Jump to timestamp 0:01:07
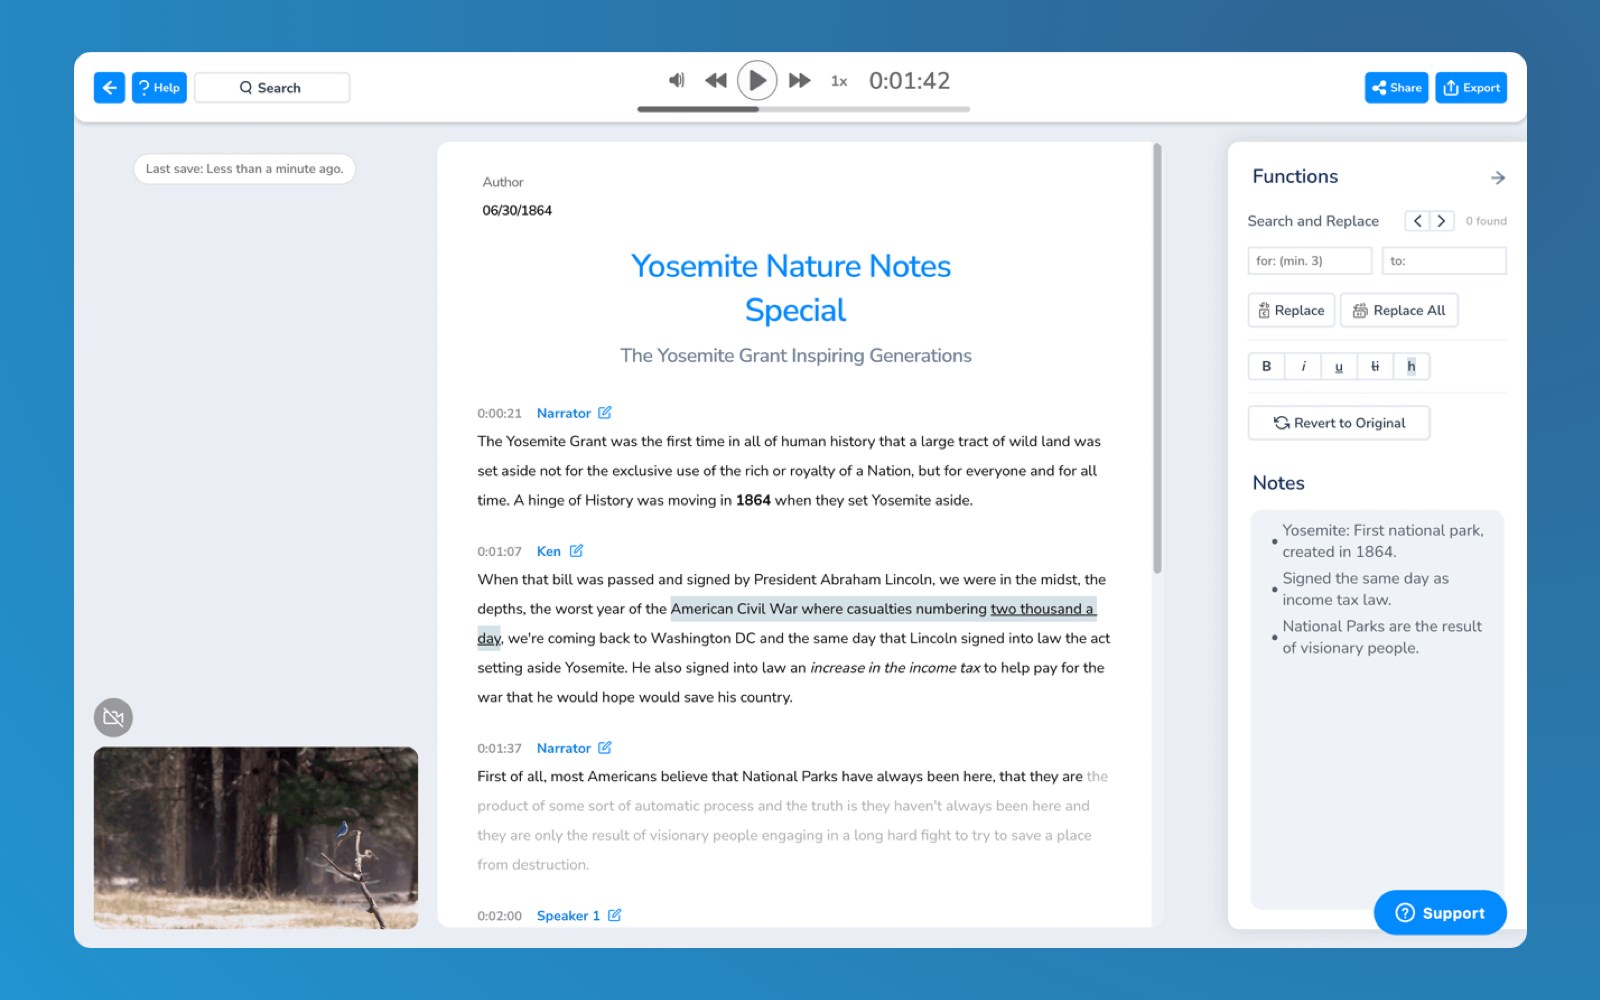Image resolution: width=1600 pixels, height=1000 pixels. click(499, 551)
